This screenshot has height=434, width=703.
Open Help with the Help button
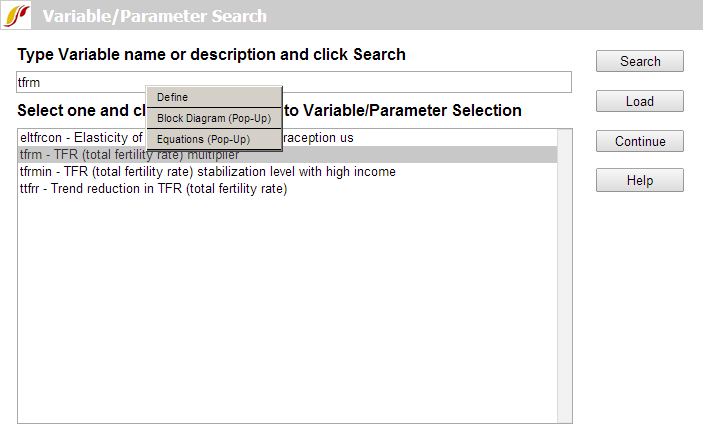pos(640,180)
